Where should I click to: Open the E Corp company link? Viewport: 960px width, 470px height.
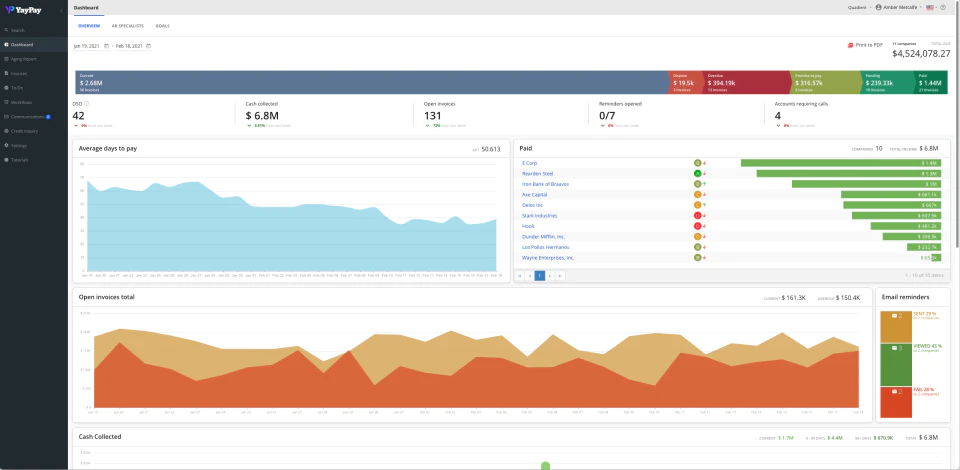coord(528,163)
